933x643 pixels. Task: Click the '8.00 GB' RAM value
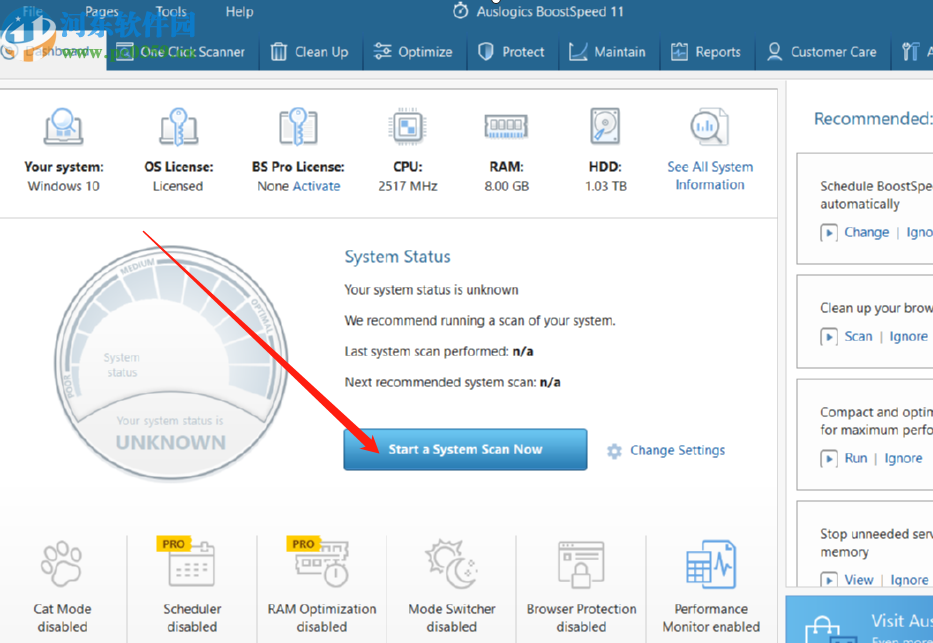(506, 186)
